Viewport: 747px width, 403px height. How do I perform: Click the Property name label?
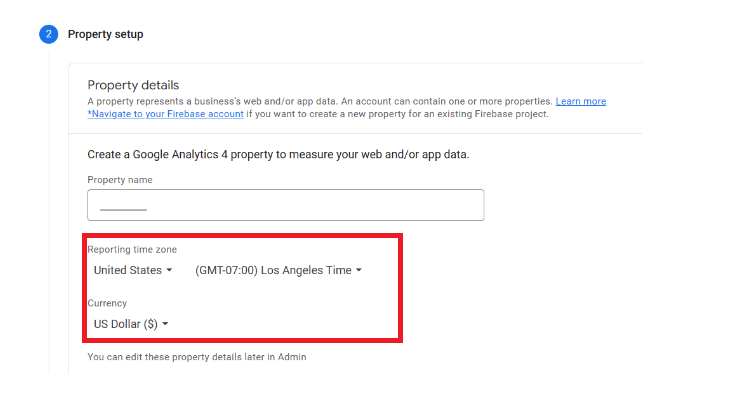[x=120, y=180]
